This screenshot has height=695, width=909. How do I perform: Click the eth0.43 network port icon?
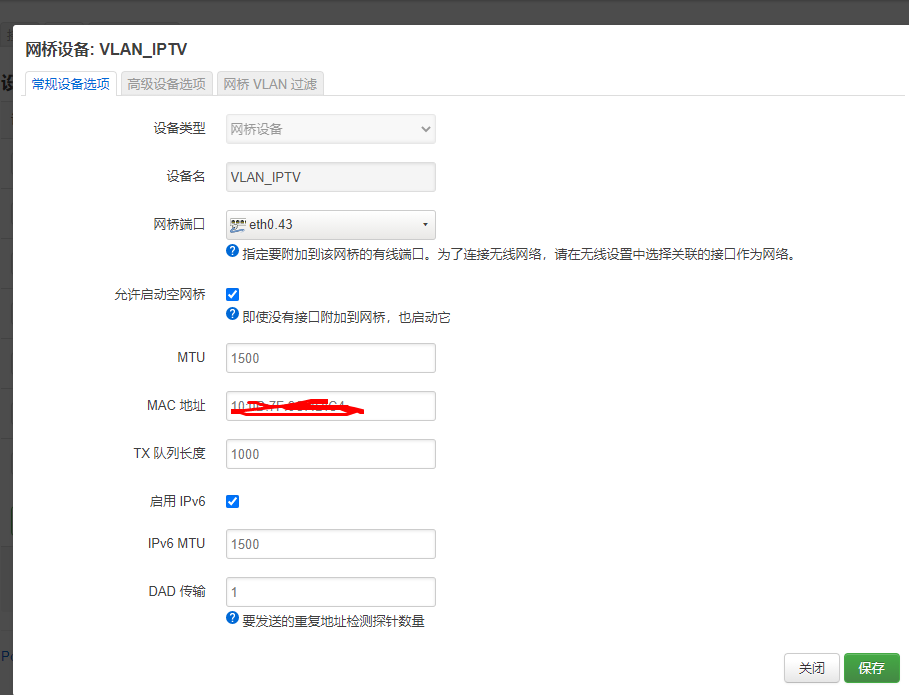click(238, 225)
